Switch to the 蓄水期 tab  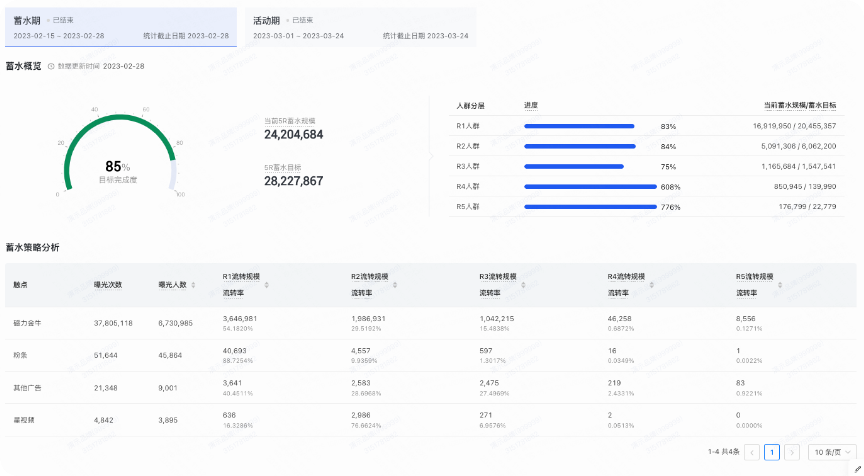coord(120,27)
